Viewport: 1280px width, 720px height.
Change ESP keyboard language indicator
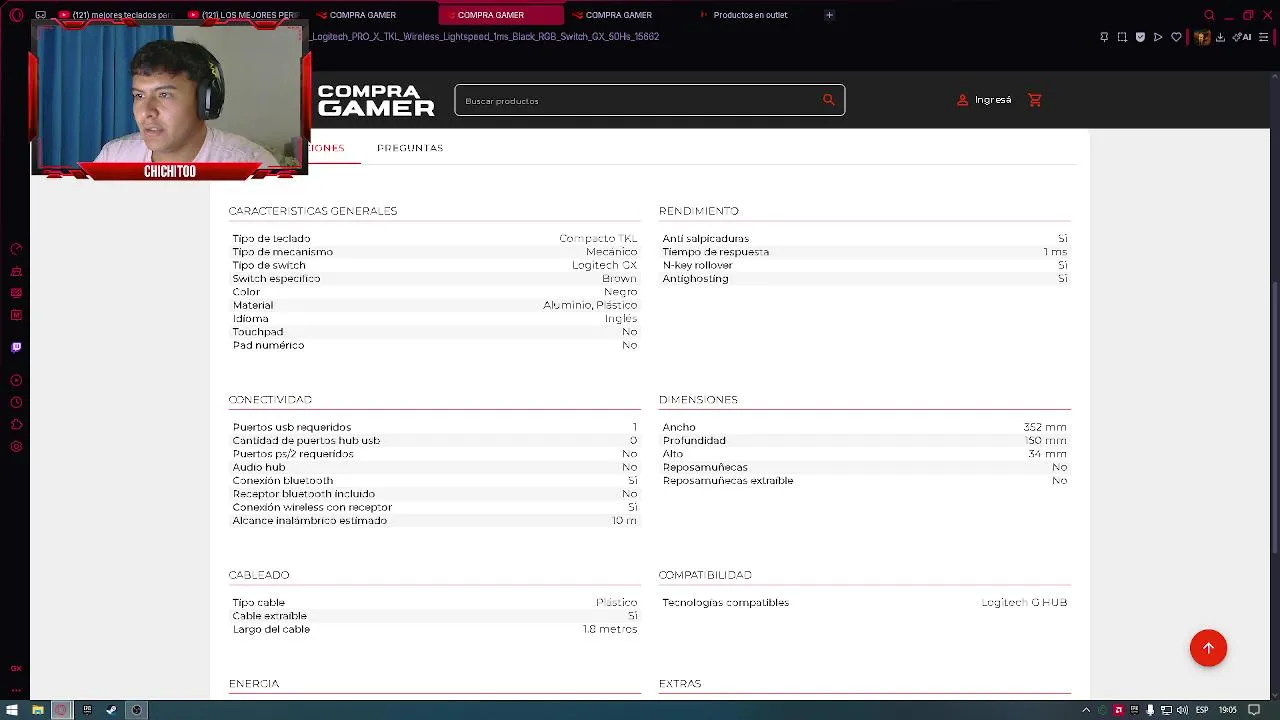click(x=1202, y=710)
